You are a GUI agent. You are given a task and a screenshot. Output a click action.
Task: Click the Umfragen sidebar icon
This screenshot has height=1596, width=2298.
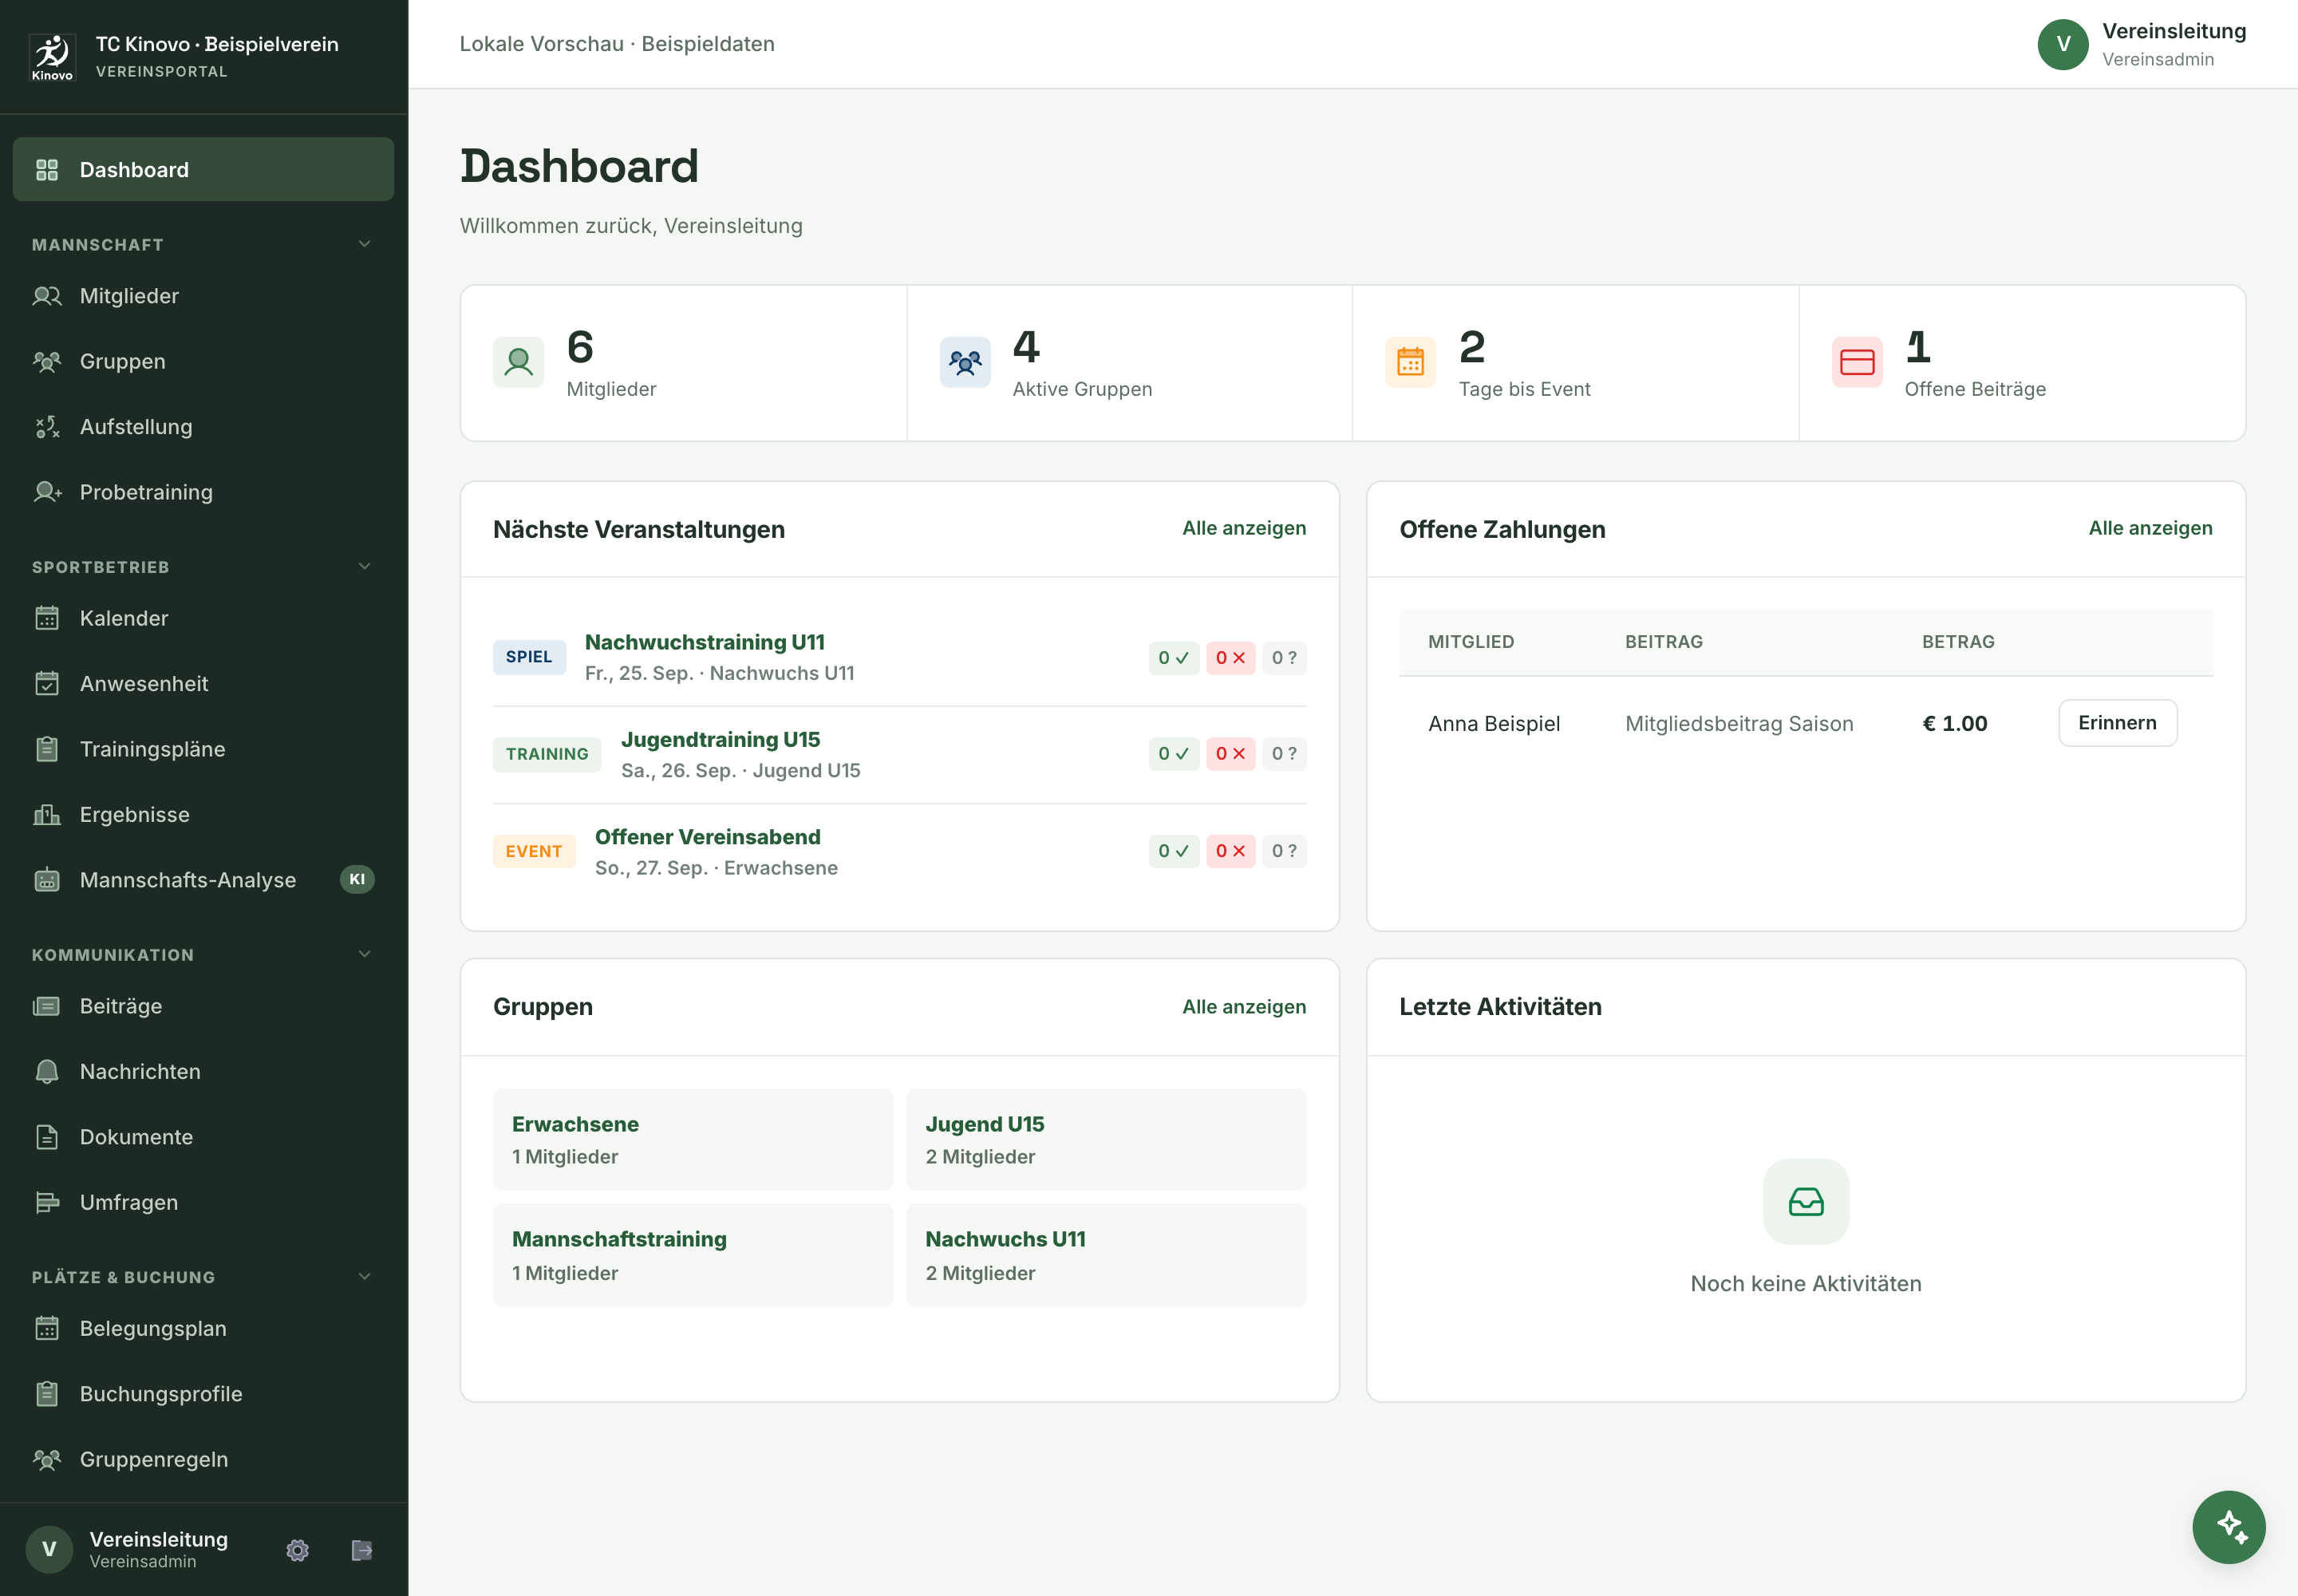pyautogui.click(x=47, y=1202)
